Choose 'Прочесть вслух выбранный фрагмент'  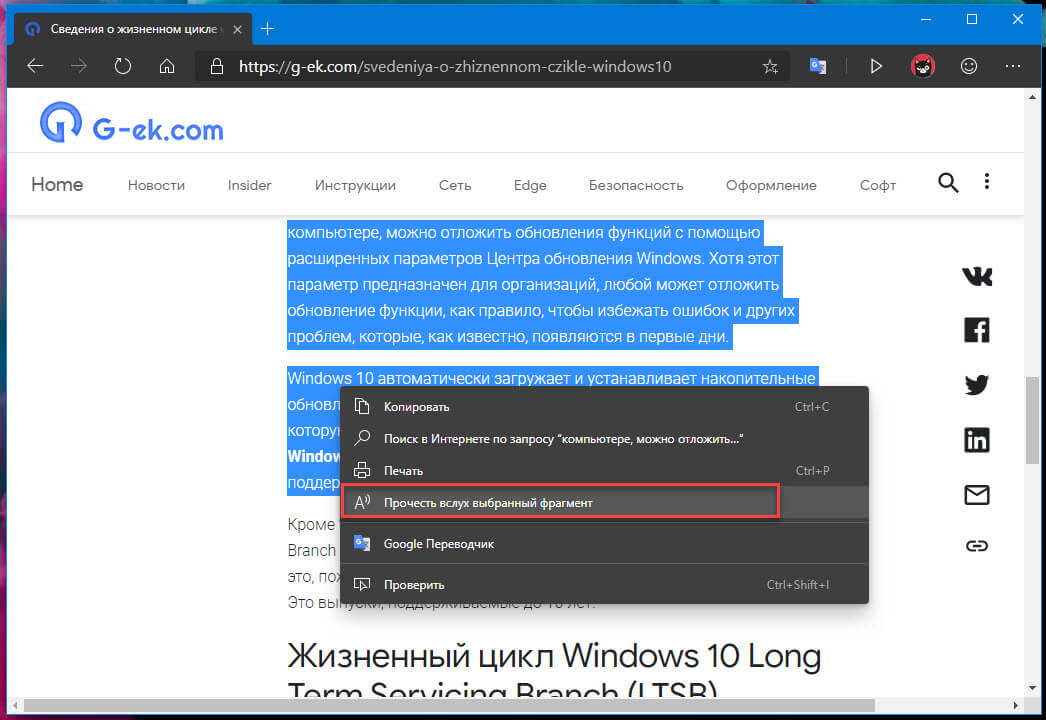604,502
